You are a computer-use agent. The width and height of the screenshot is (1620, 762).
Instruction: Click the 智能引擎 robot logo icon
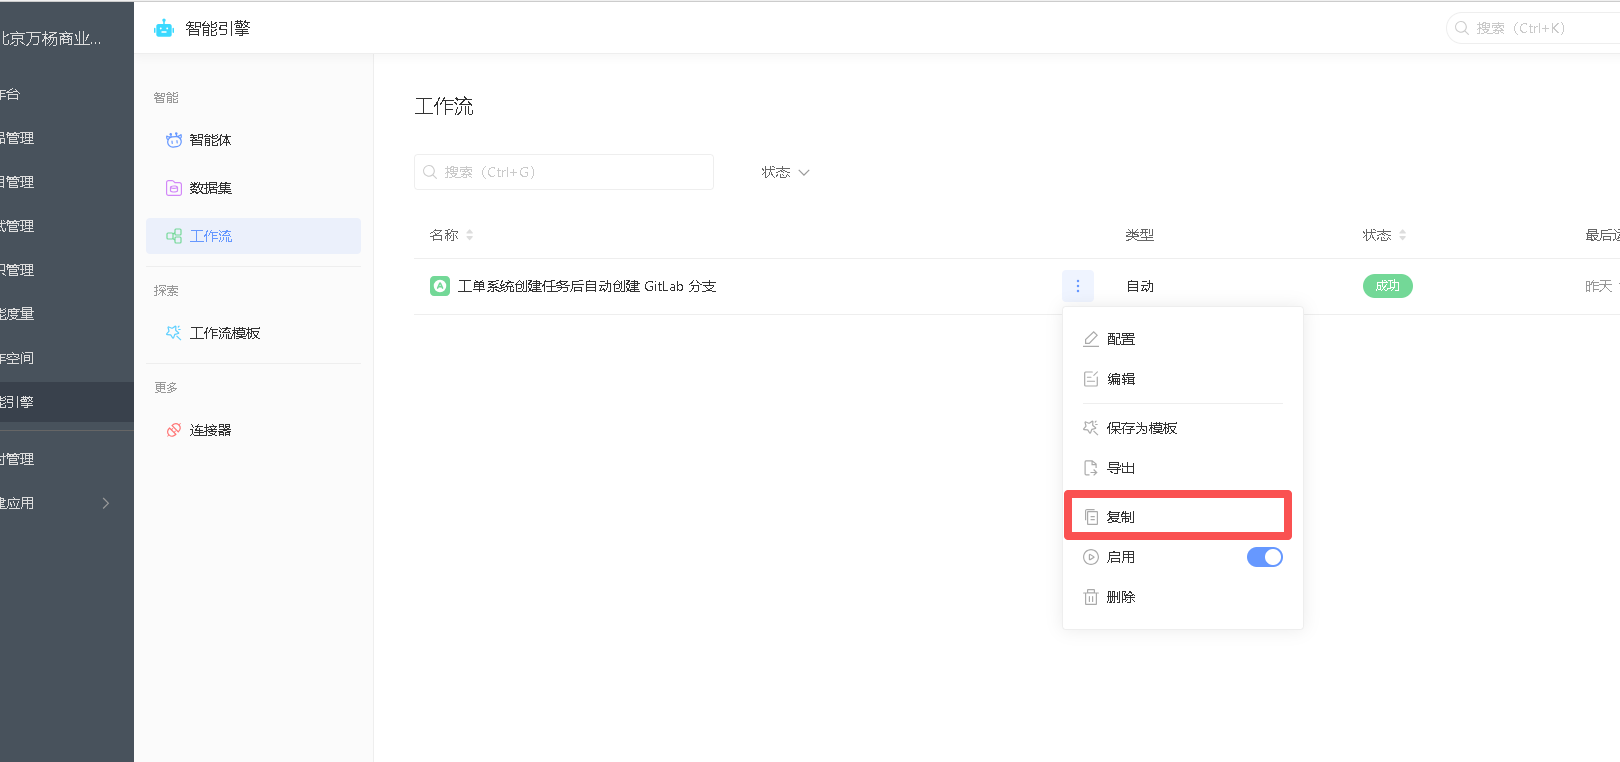(x=164, y=29)
